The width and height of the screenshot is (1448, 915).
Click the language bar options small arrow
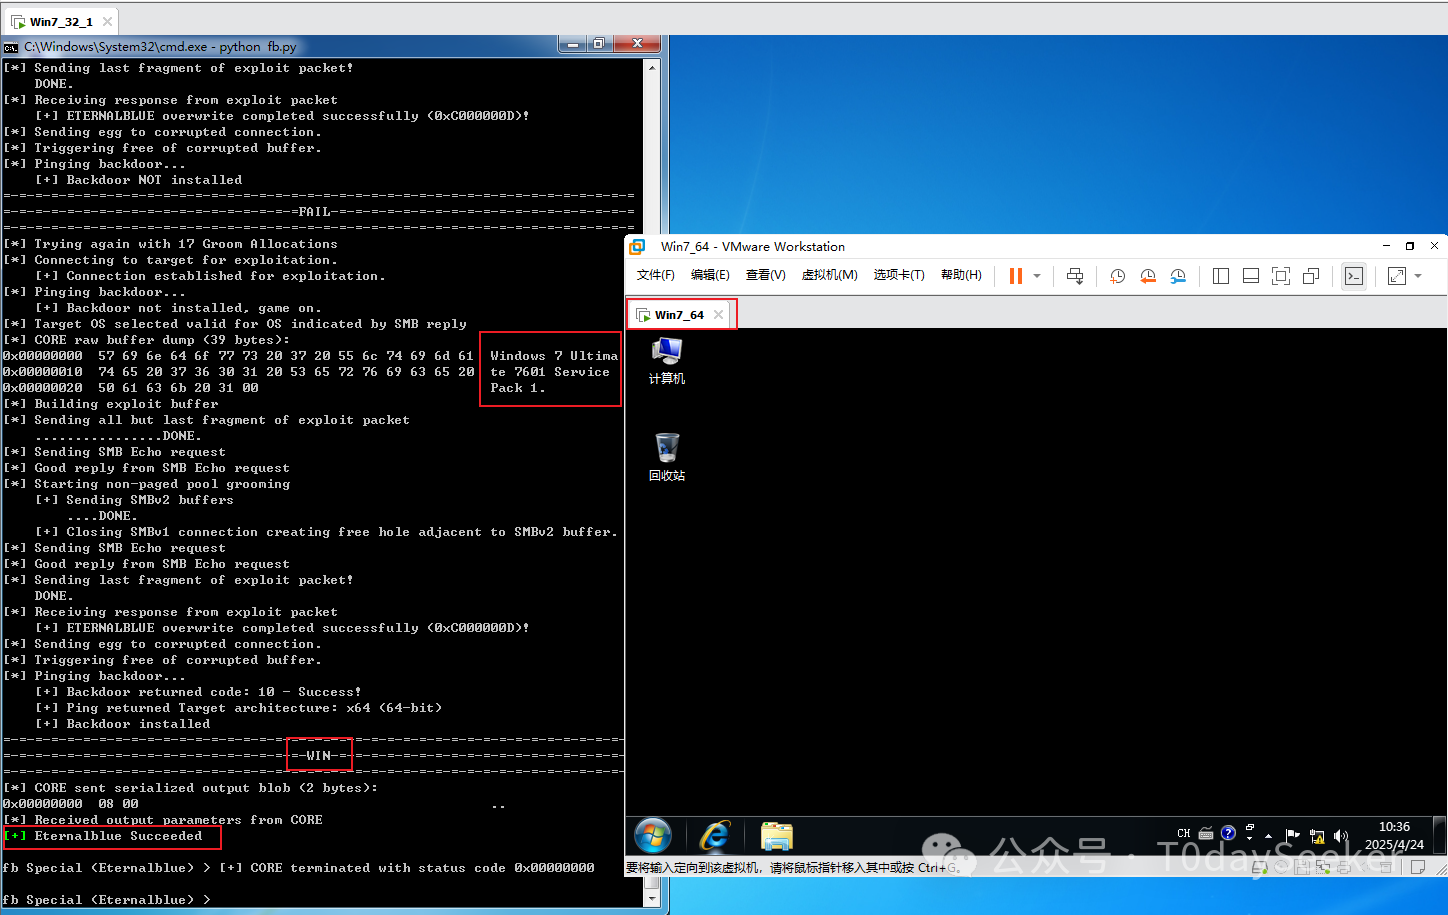[1250, 838]
